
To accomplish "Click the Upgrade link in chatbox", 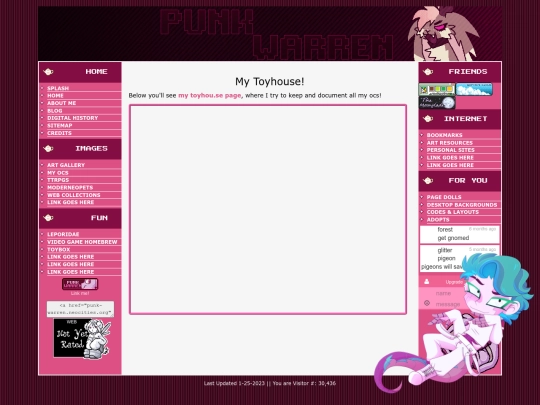I will point(454,282).
